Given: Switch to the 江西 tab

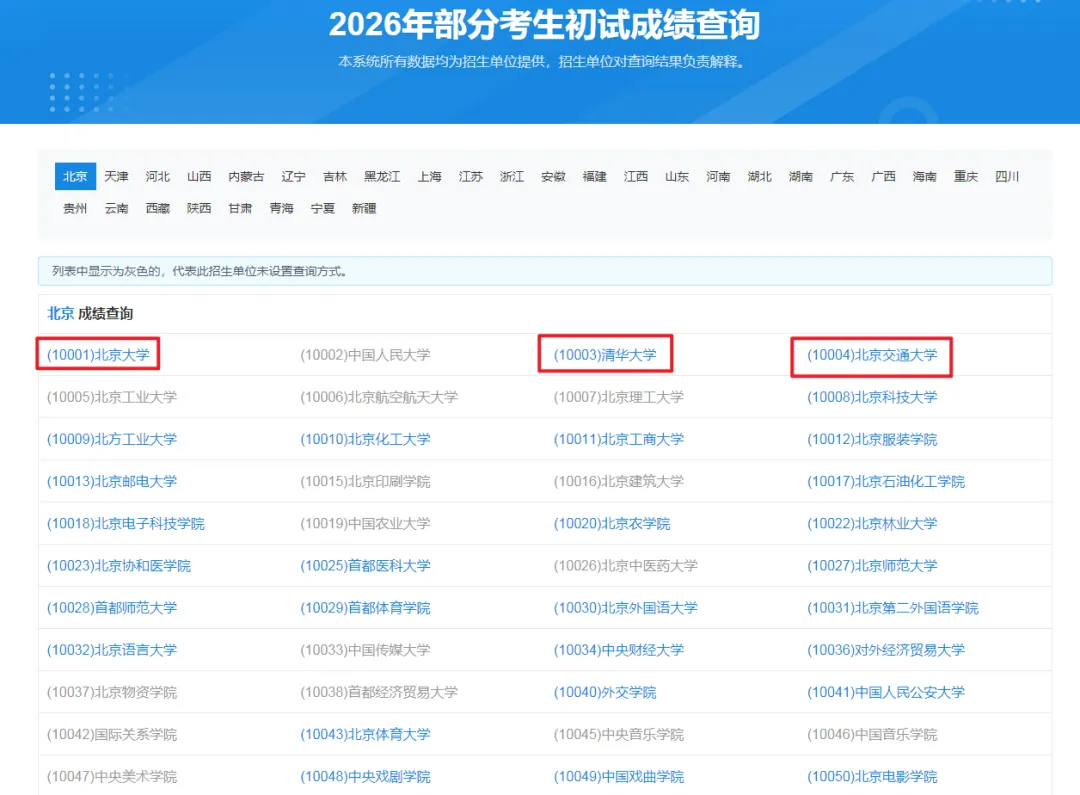Looking at the screenshot, I should [x=636, y=176].
